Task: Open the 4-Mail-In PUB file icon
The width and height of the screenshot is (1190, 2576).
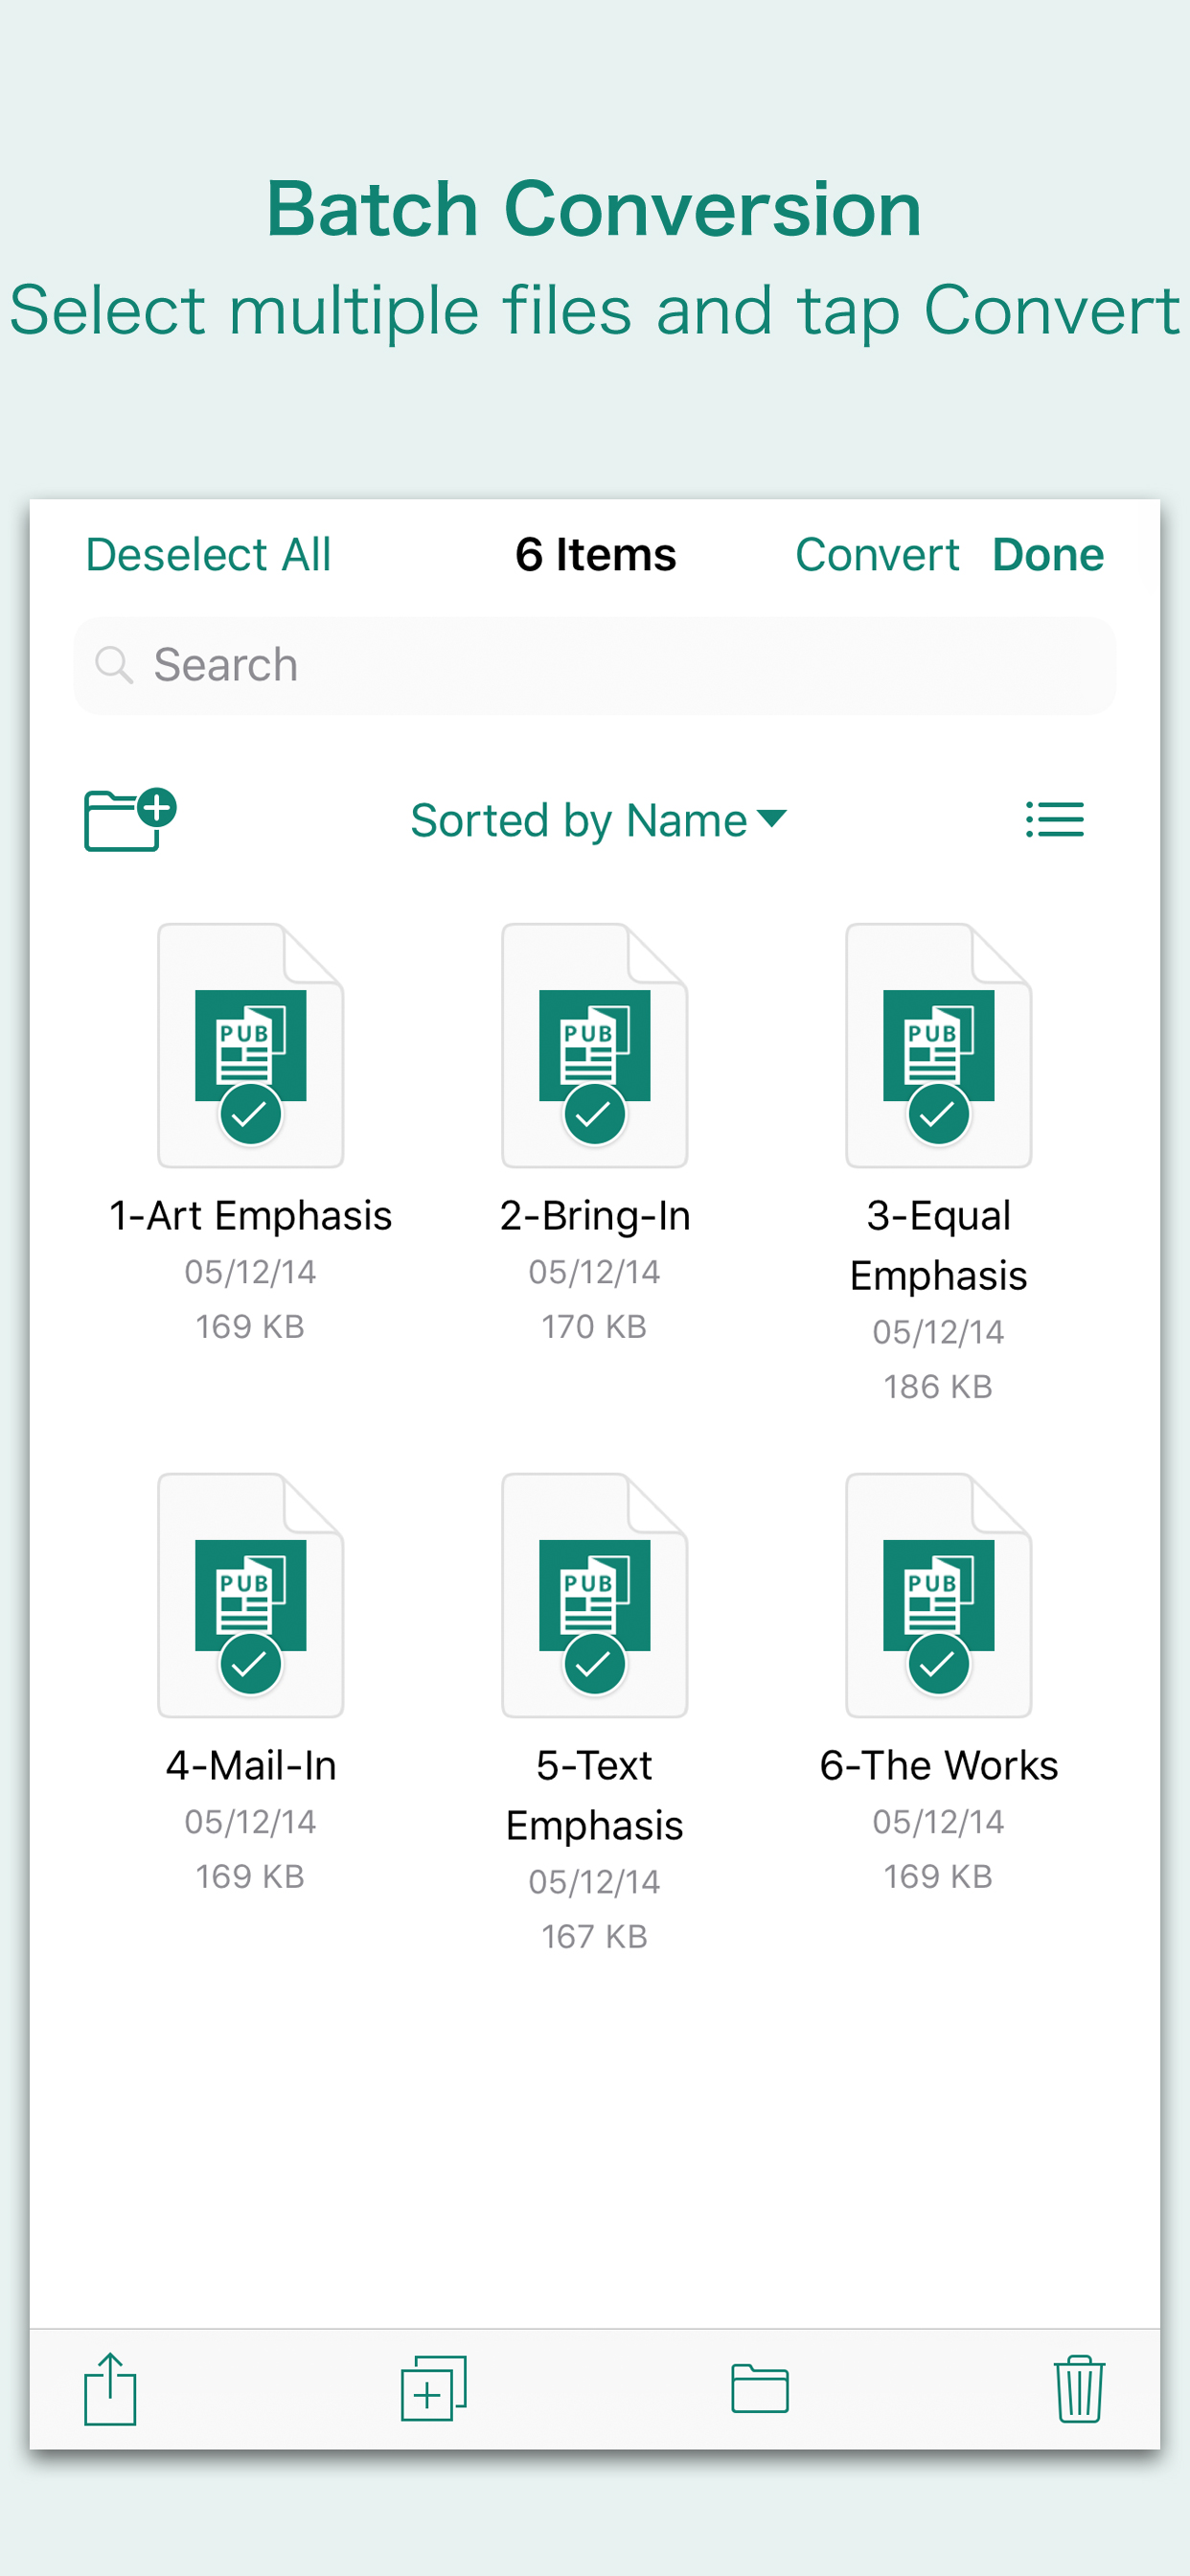Action: 250,1595
